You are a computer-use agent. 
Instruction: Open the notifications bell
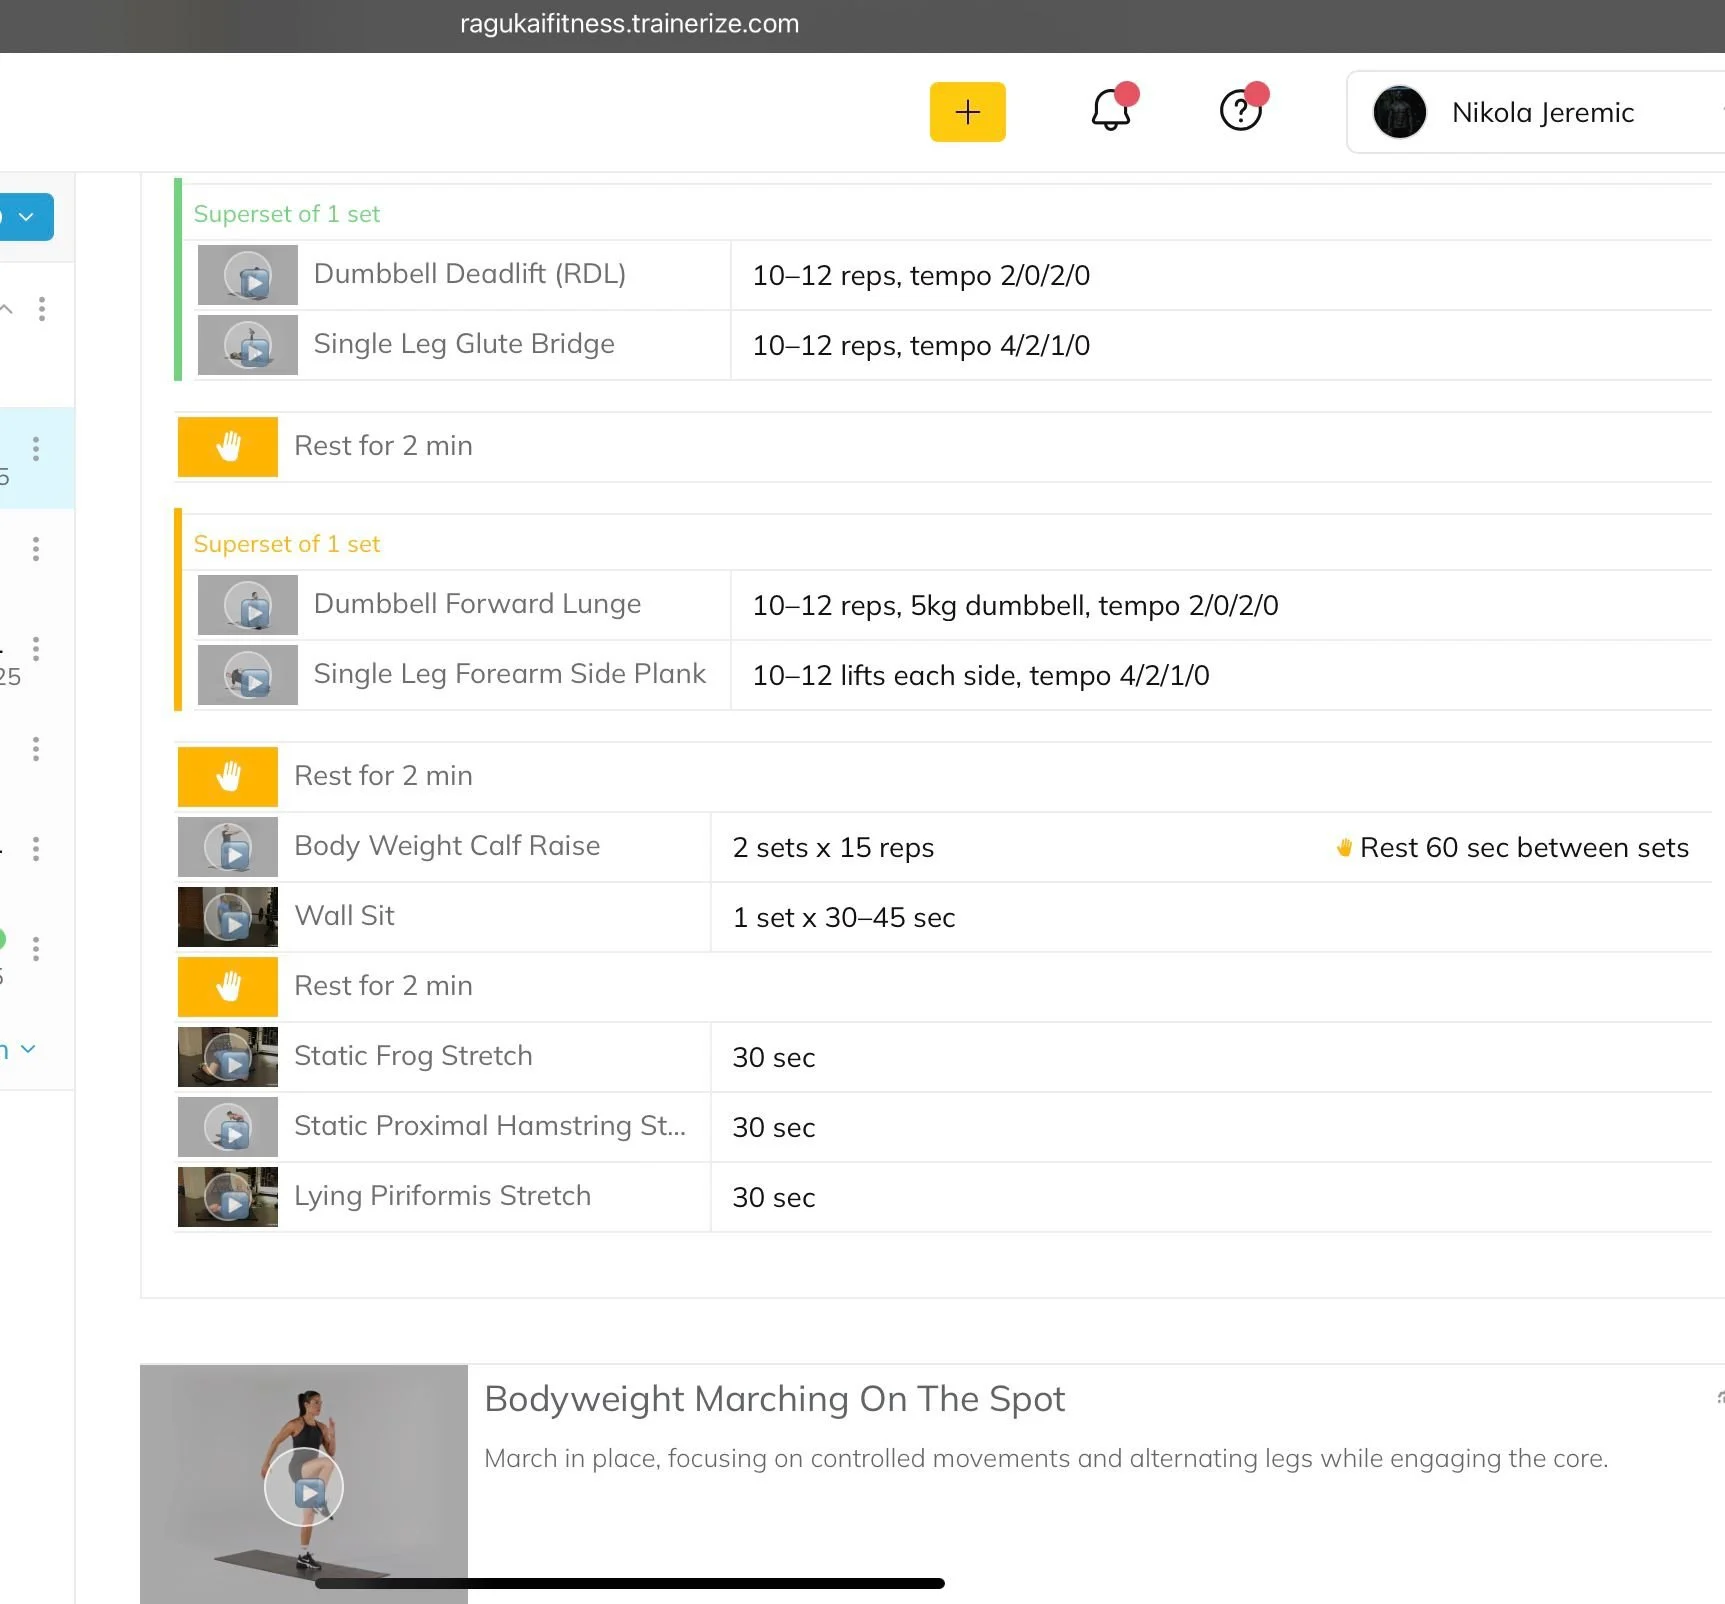point(1111,110)
